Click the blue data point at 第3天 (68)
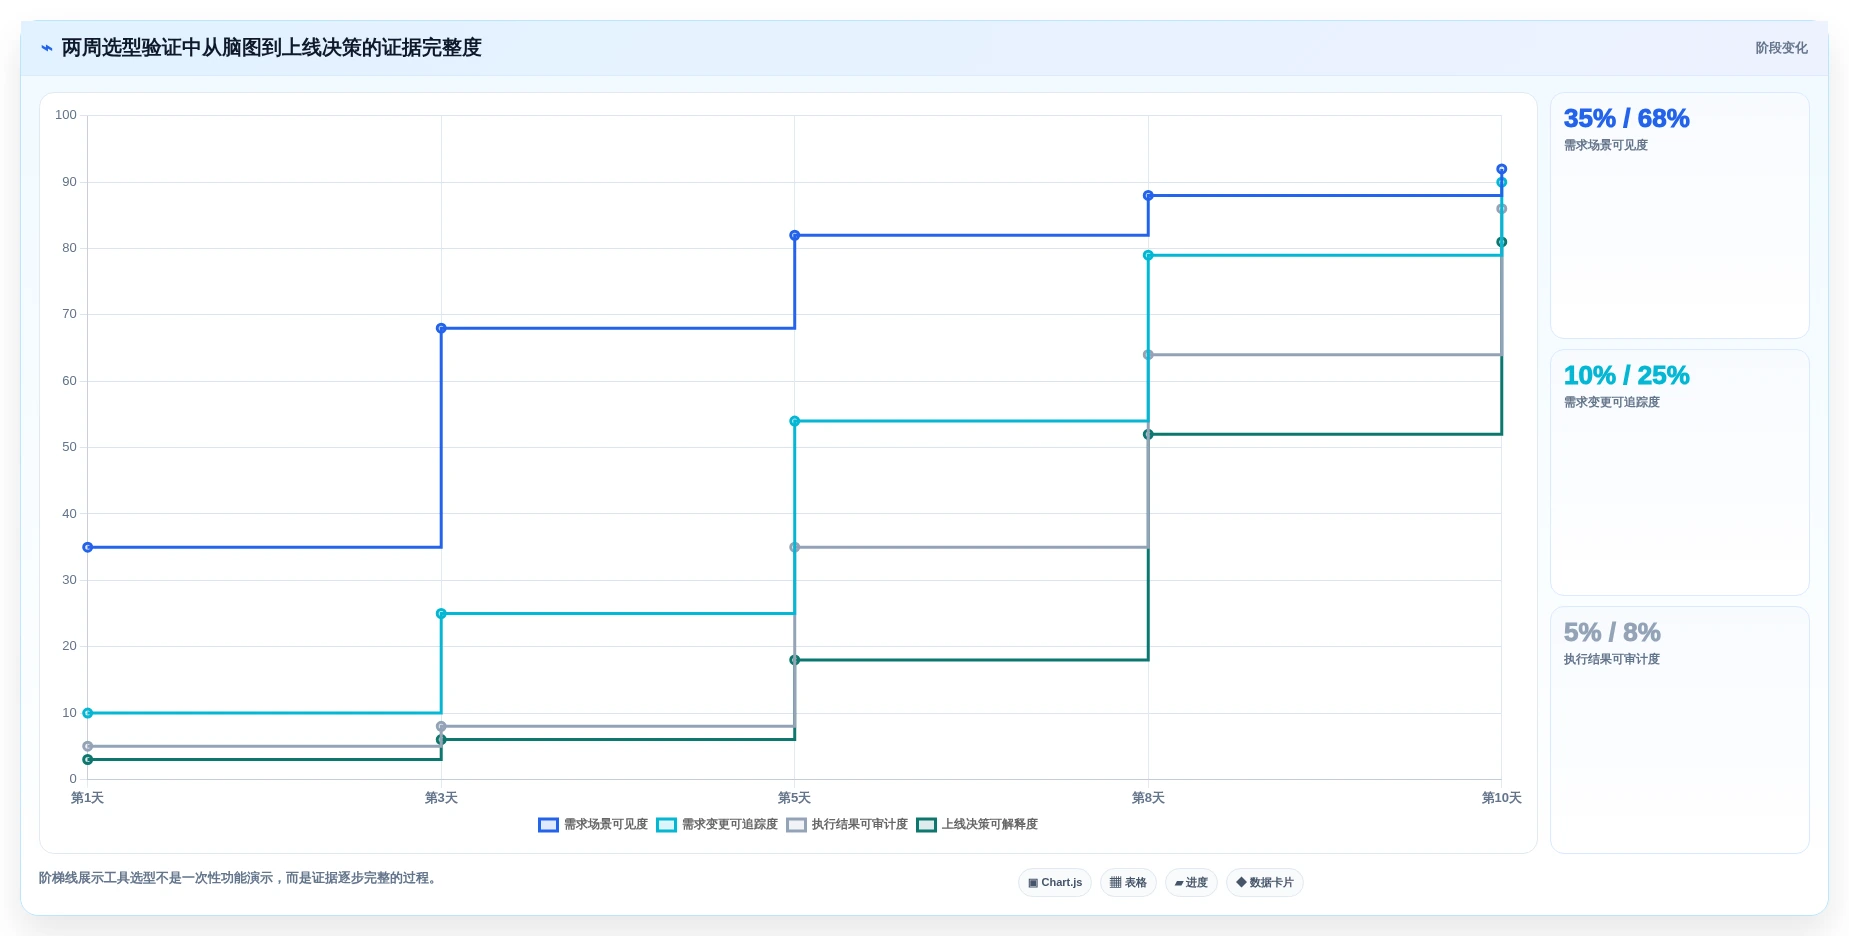Image resolution: width=1849 pixels, height=936 pixels. click(x=441, y=328)
